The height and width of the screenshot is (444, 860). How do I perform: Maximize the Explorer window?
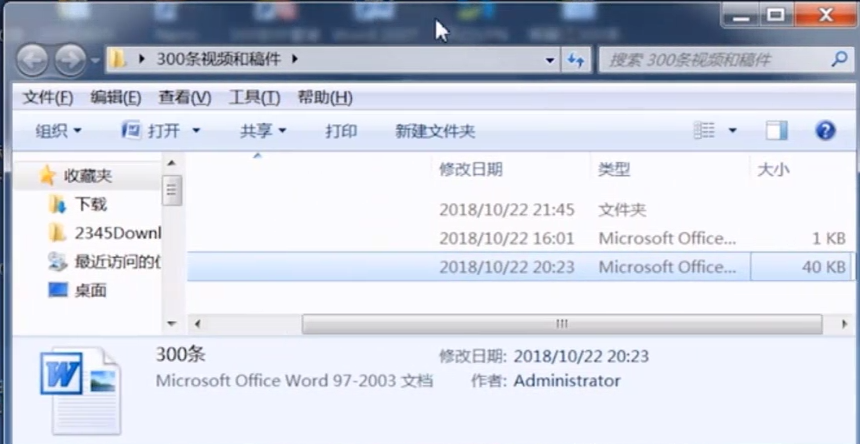pos(775,15)
